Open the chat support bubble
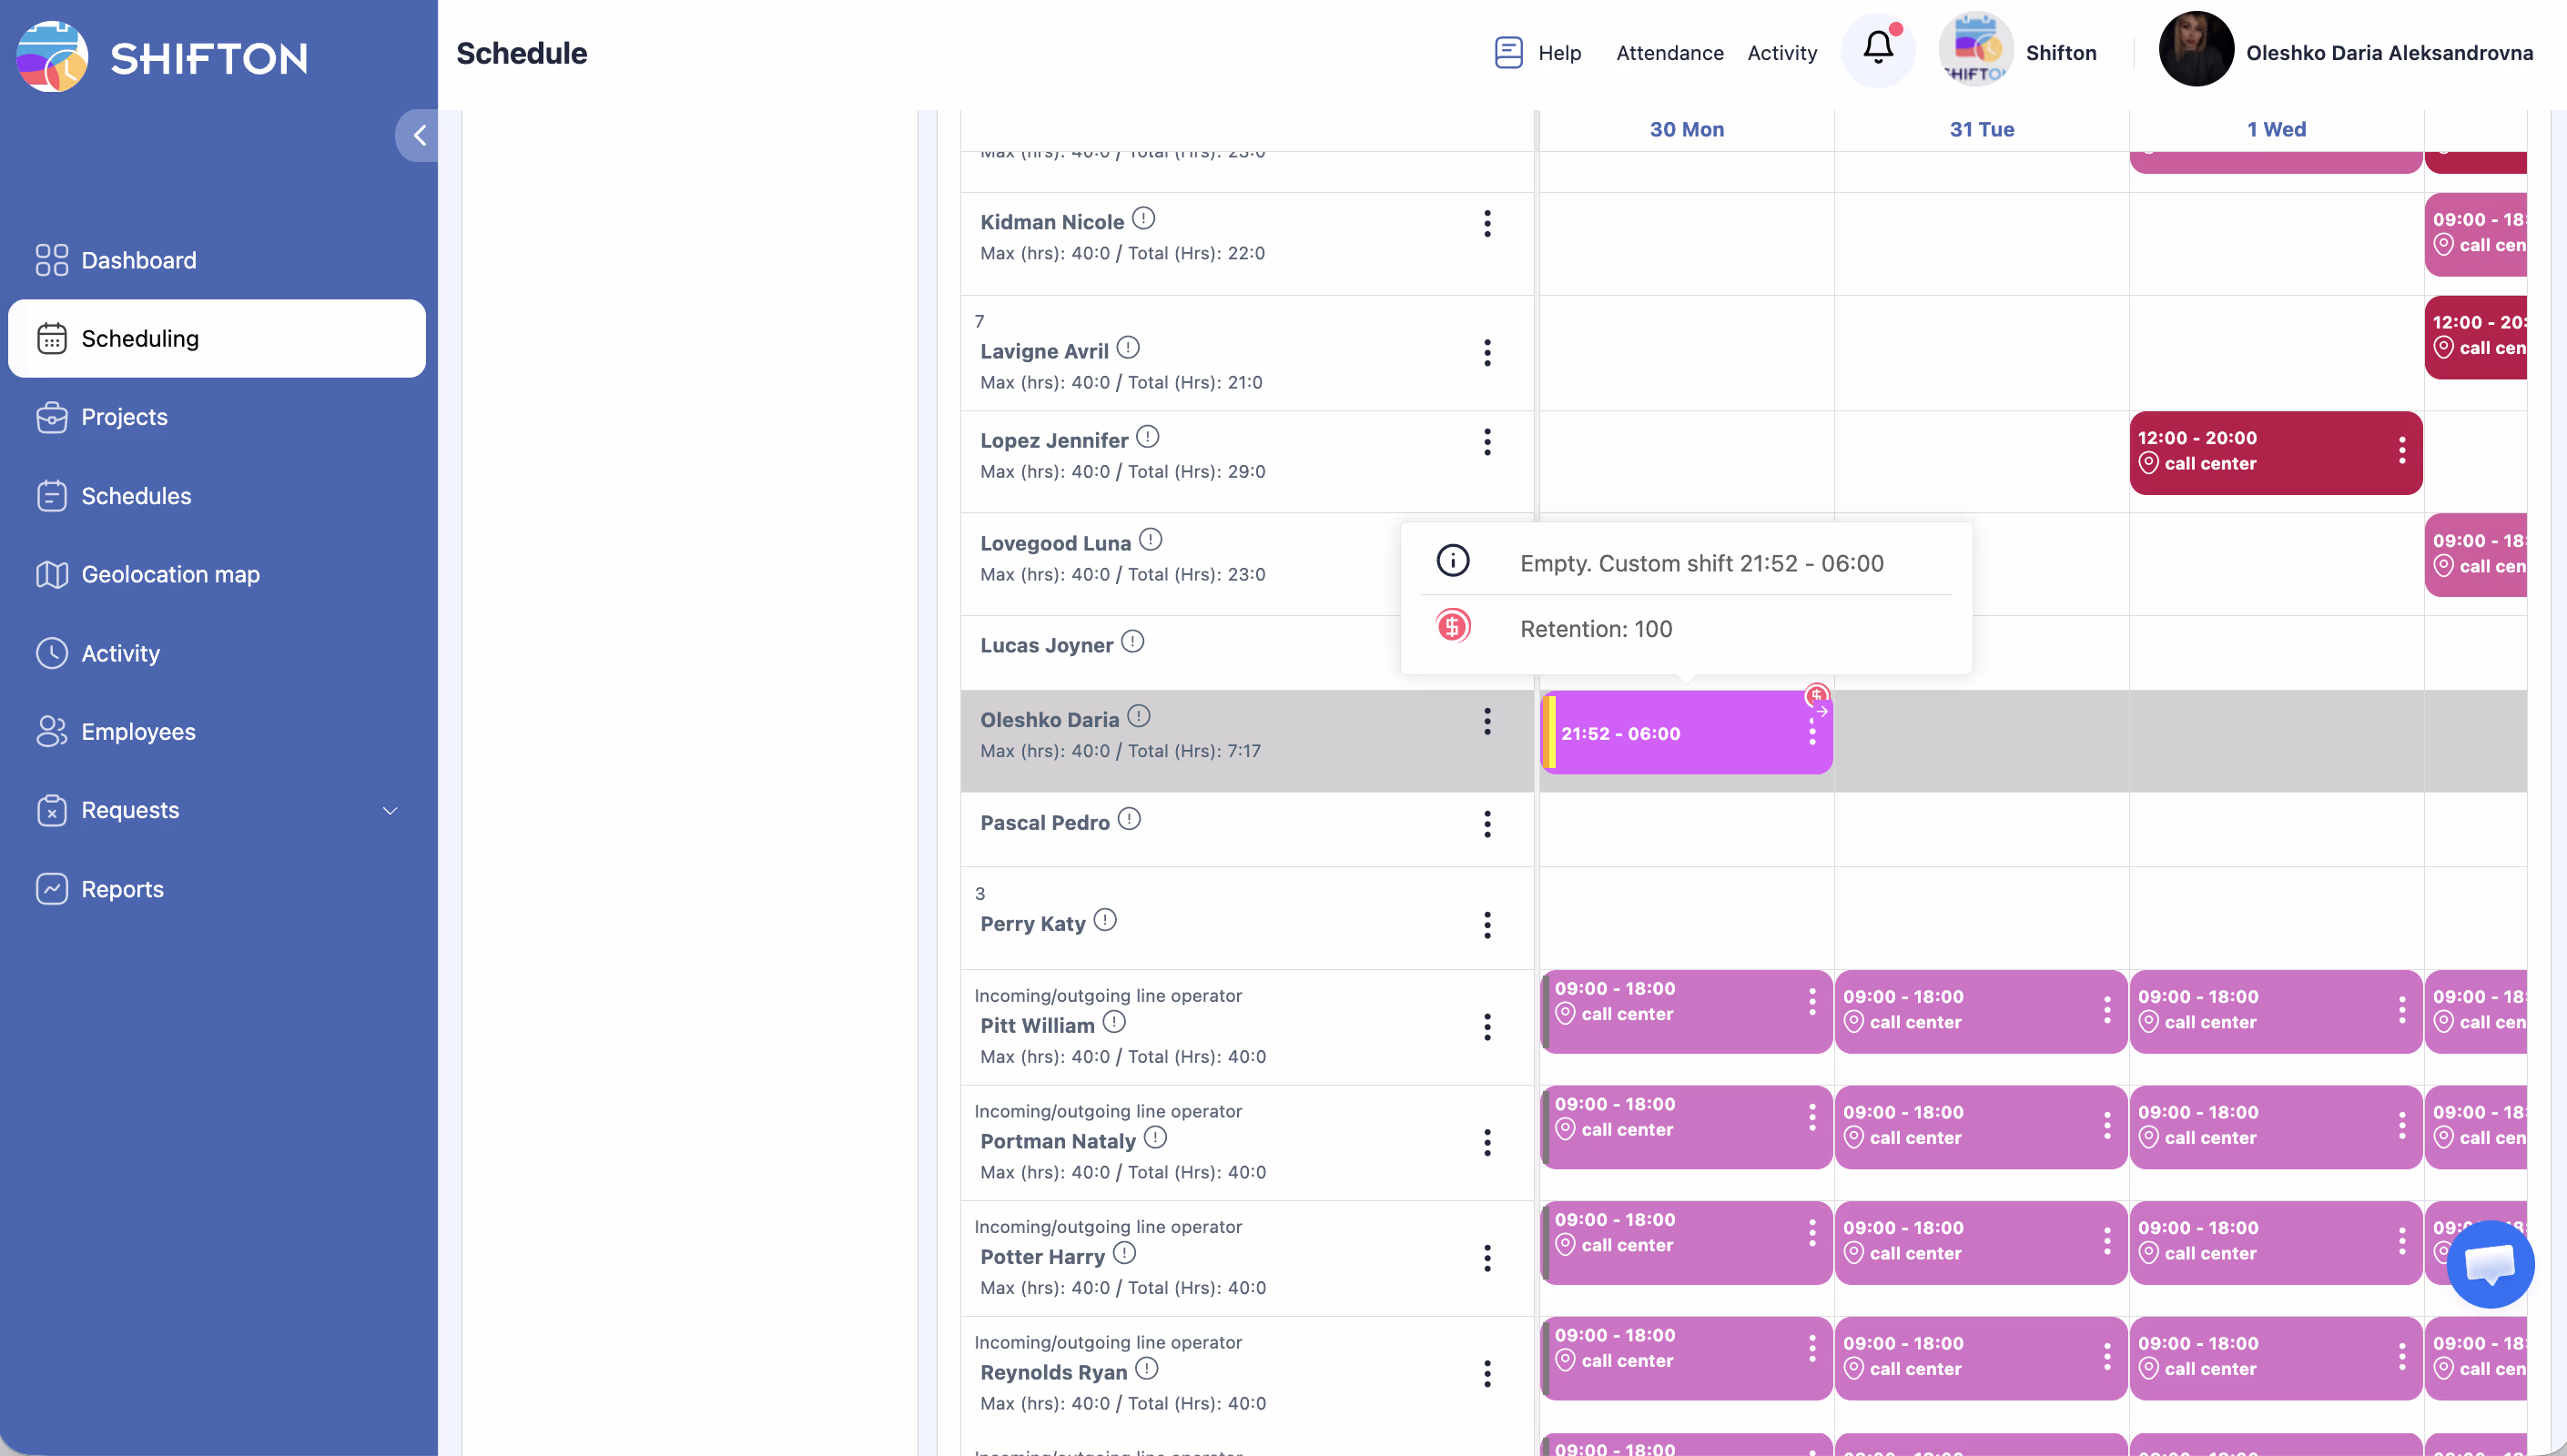2567x1456 pixels. [x=2489, y=1263]
